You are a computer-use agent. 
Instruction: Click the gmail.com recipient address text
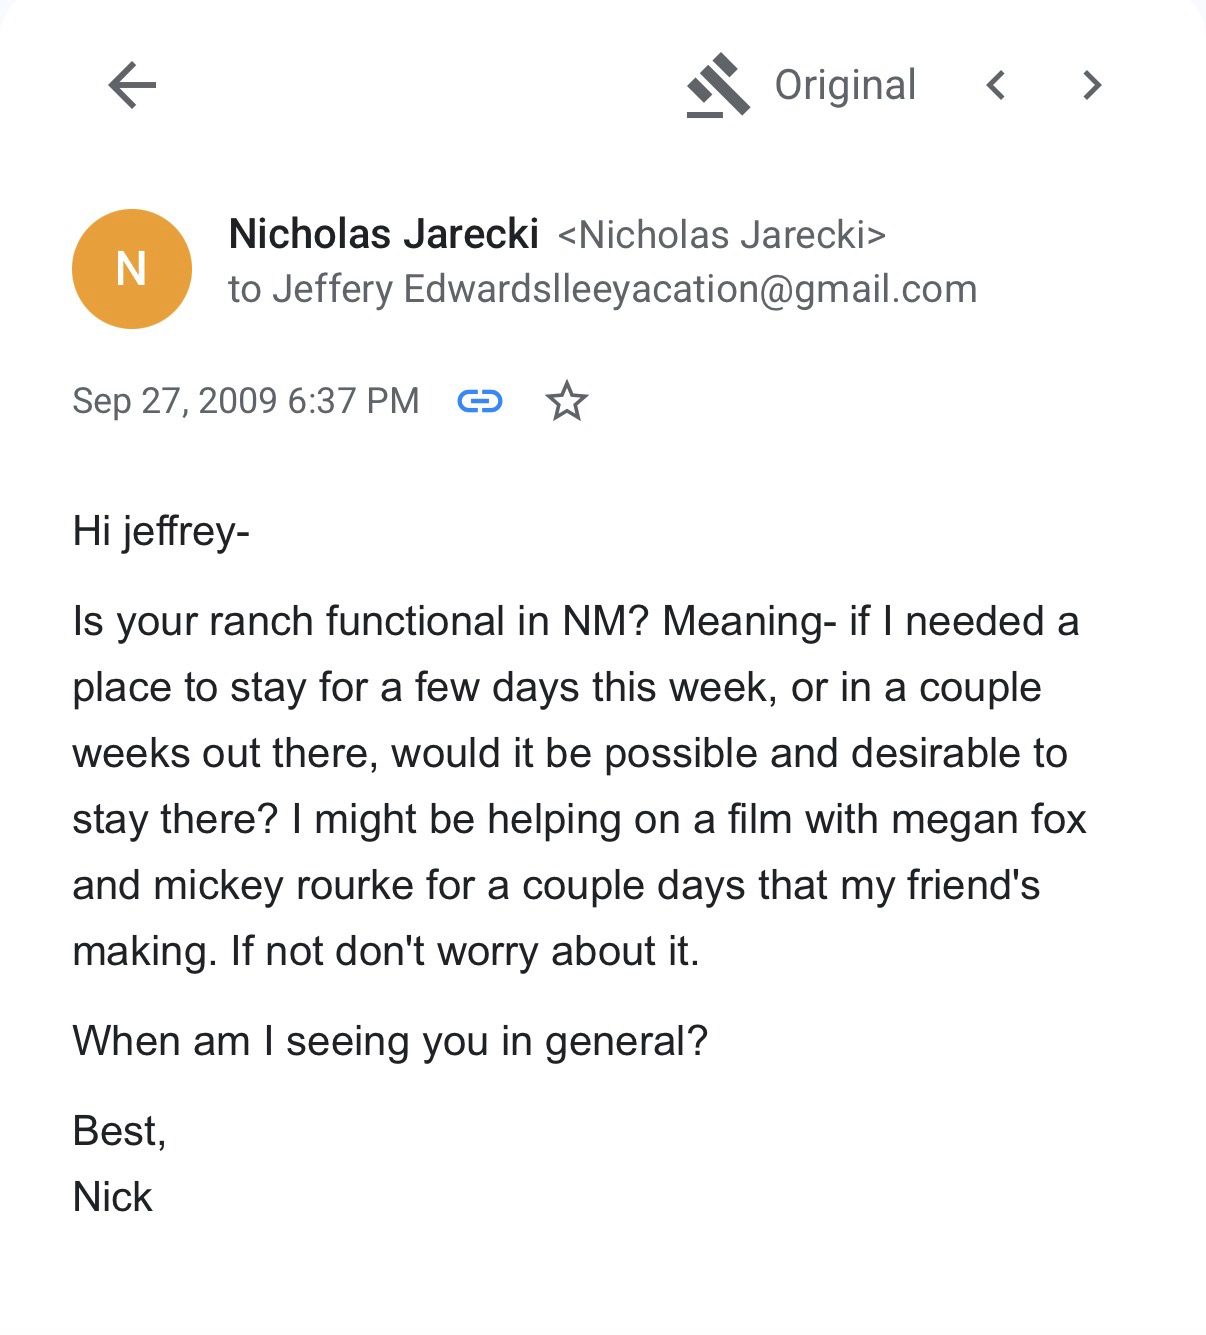point(690,289)
